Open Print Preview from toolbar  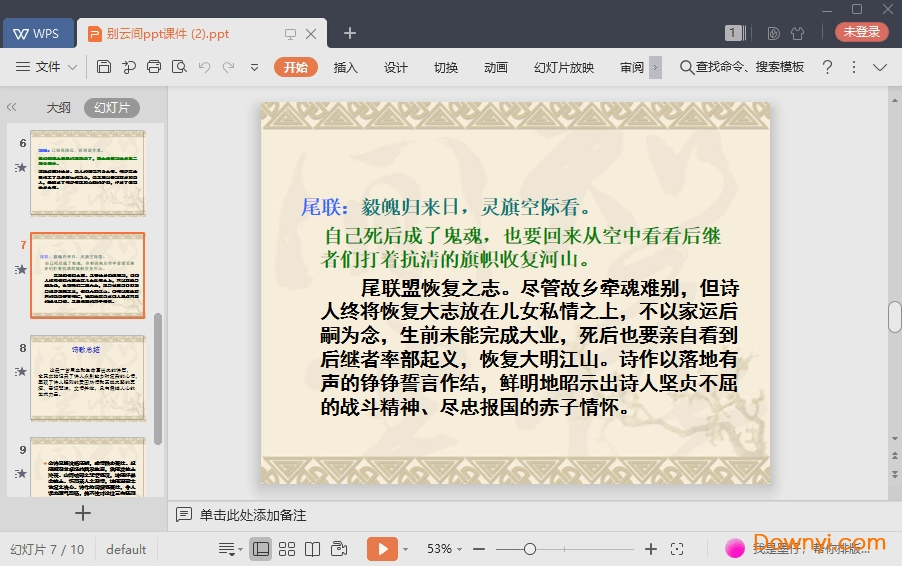tap(179, 67)
